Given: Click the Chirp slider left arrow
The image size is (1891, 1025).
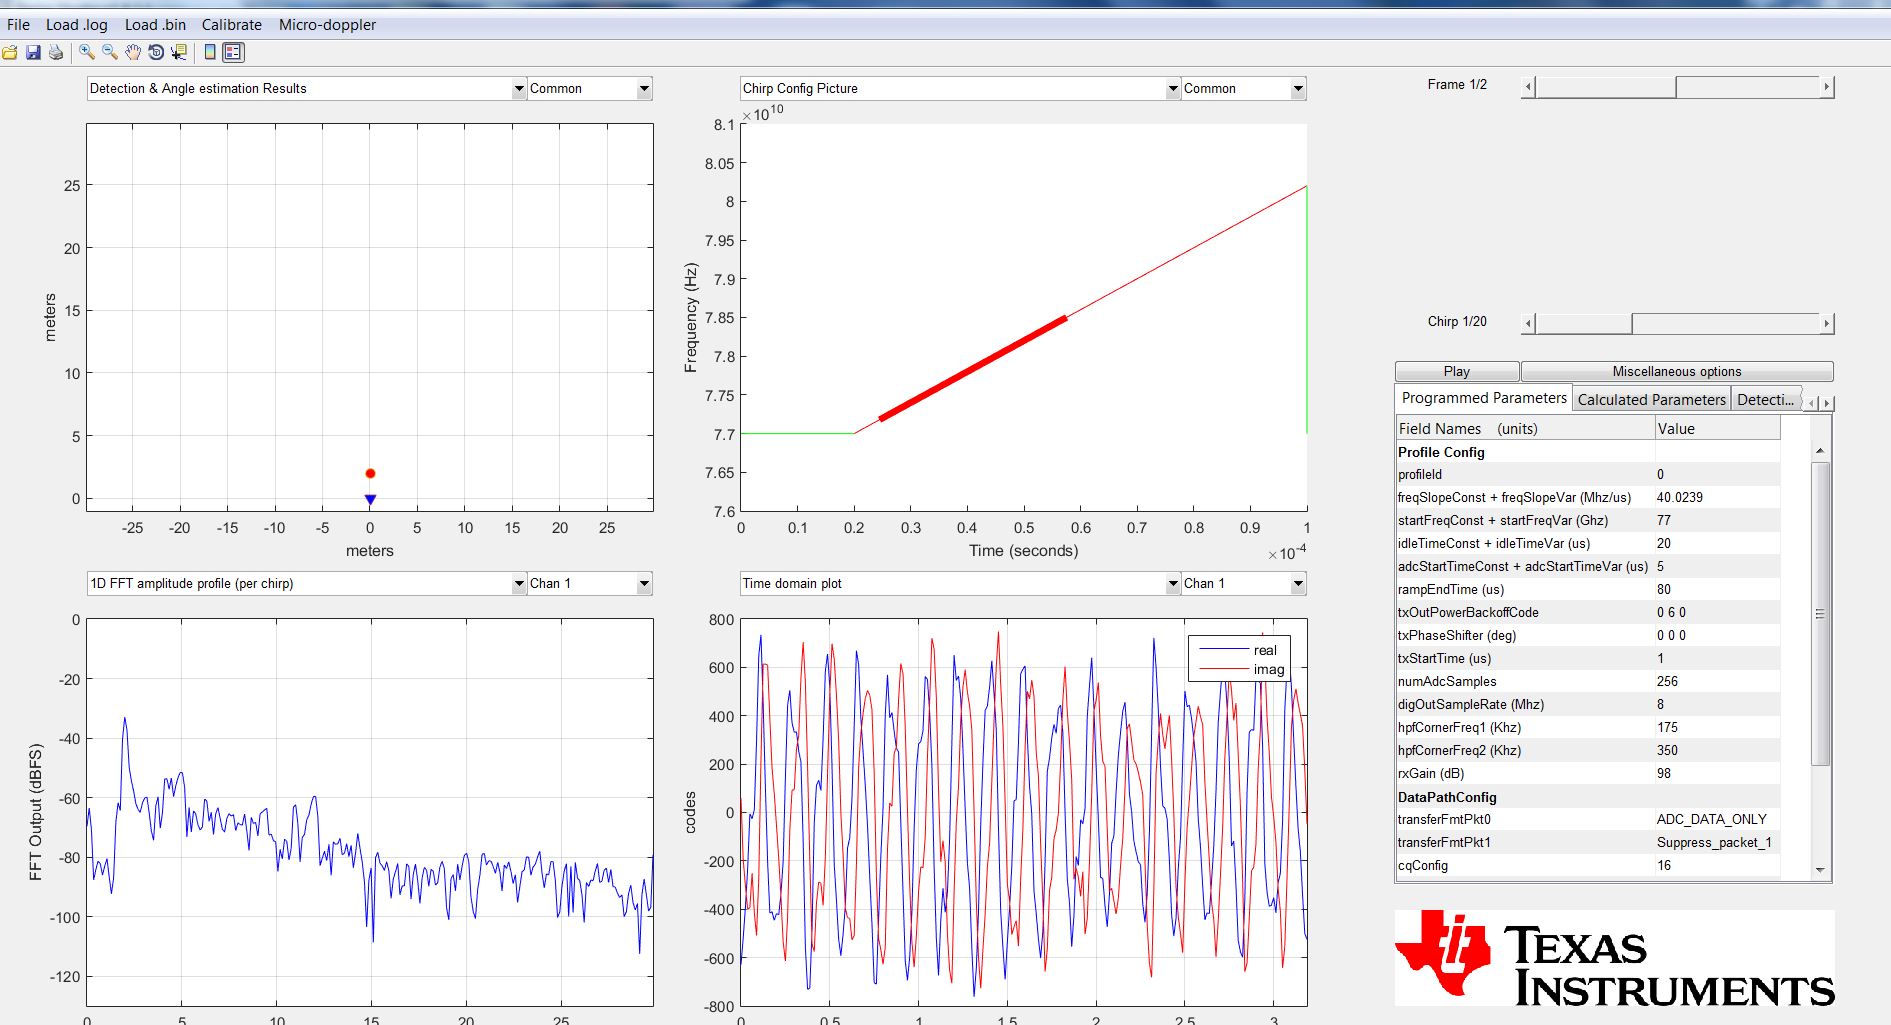Looking at the screenshot, I should click(x=1528, y=324).
